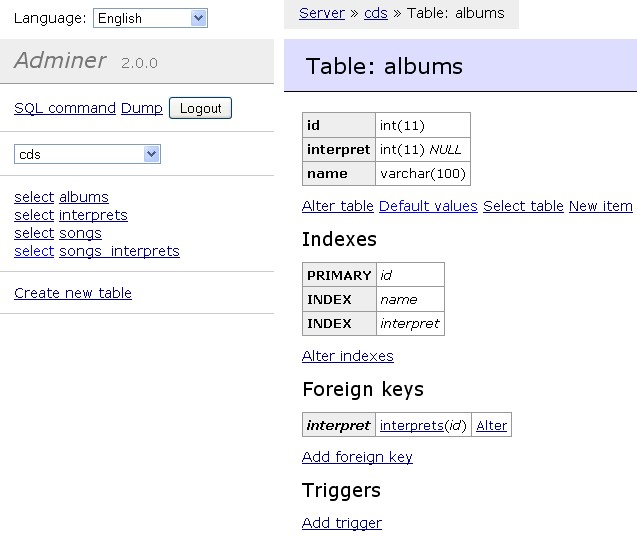Screen dimensions: 637x536
Task: Follow the interprets foreign key target link
Action: coord(411,425)
